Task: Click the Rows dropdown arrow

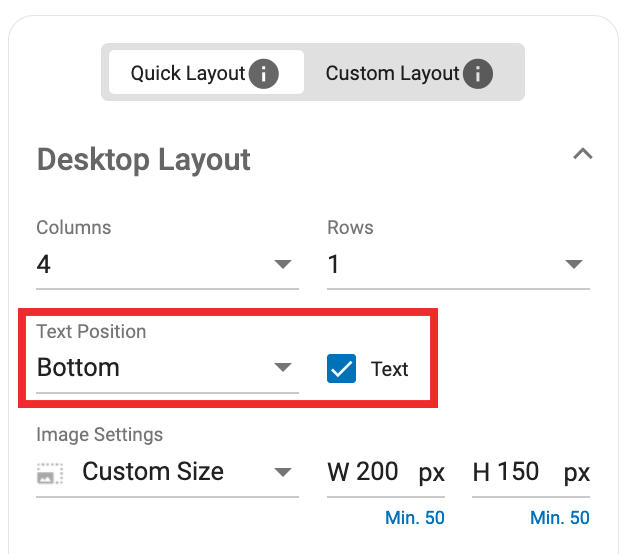Action: [x=574, y=265]
